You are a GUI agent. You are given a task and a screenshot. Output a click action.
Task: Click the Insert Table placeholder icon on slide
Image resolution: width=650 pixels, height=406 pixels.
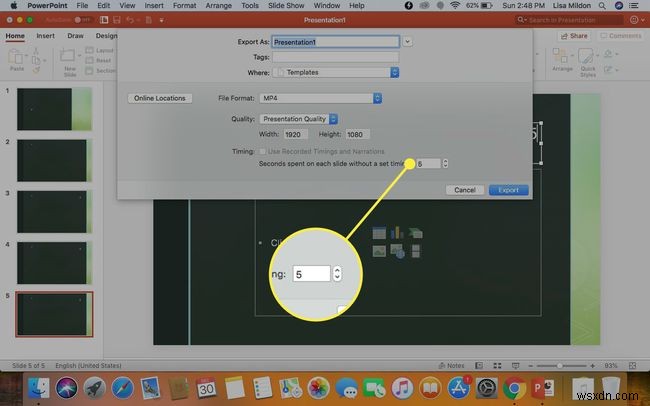point(379,233)
